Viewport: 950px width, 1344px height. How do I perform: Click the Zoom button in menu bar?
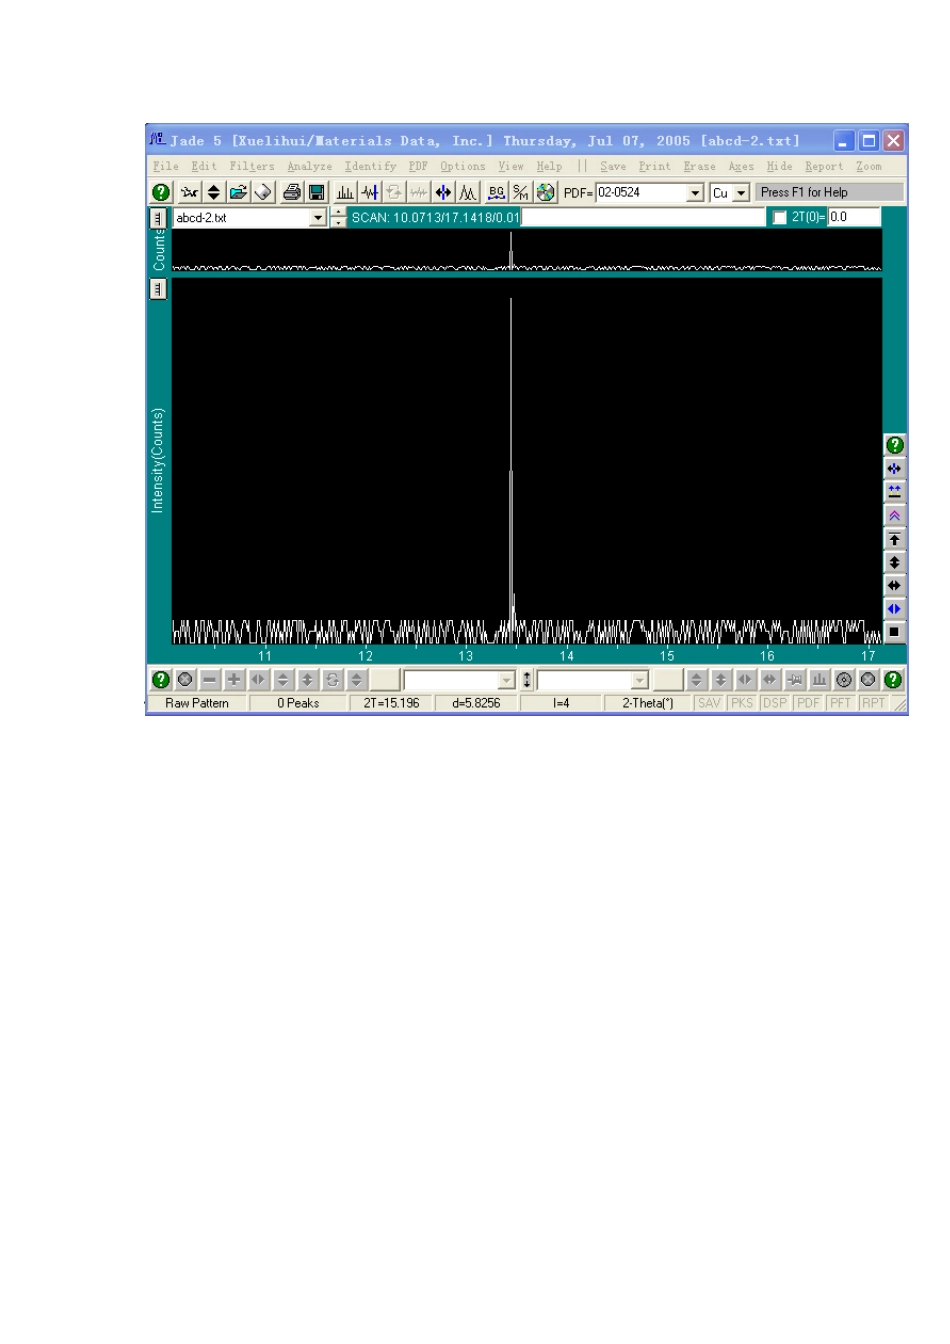point(869,167)
